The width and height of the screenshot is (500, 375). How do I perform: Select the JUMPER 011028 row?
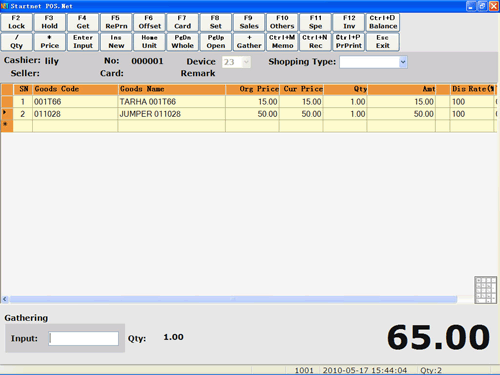(249, 114)
